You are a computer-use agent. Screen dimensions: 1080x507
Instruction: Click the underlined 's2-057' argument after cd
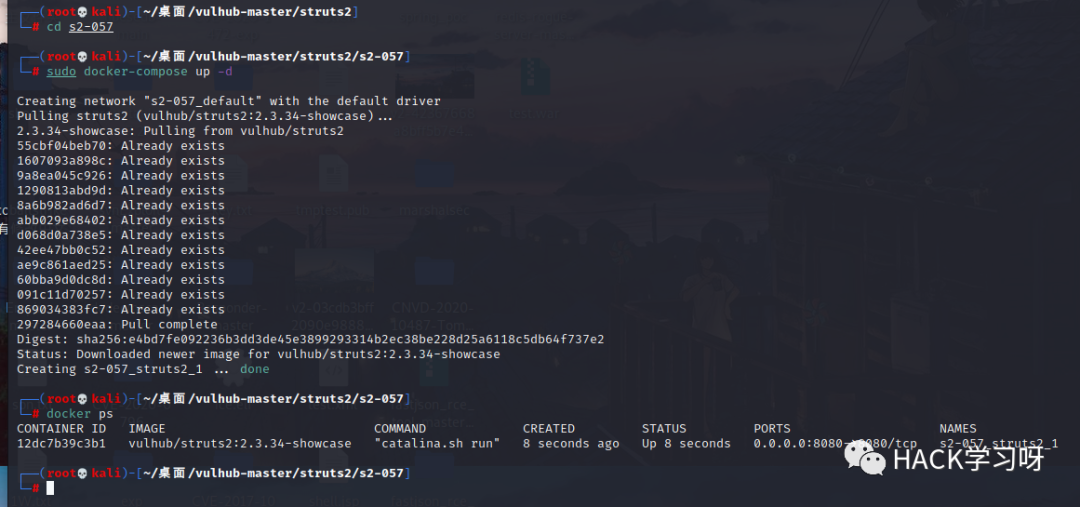pyautogui.click(x=91, y=27)
